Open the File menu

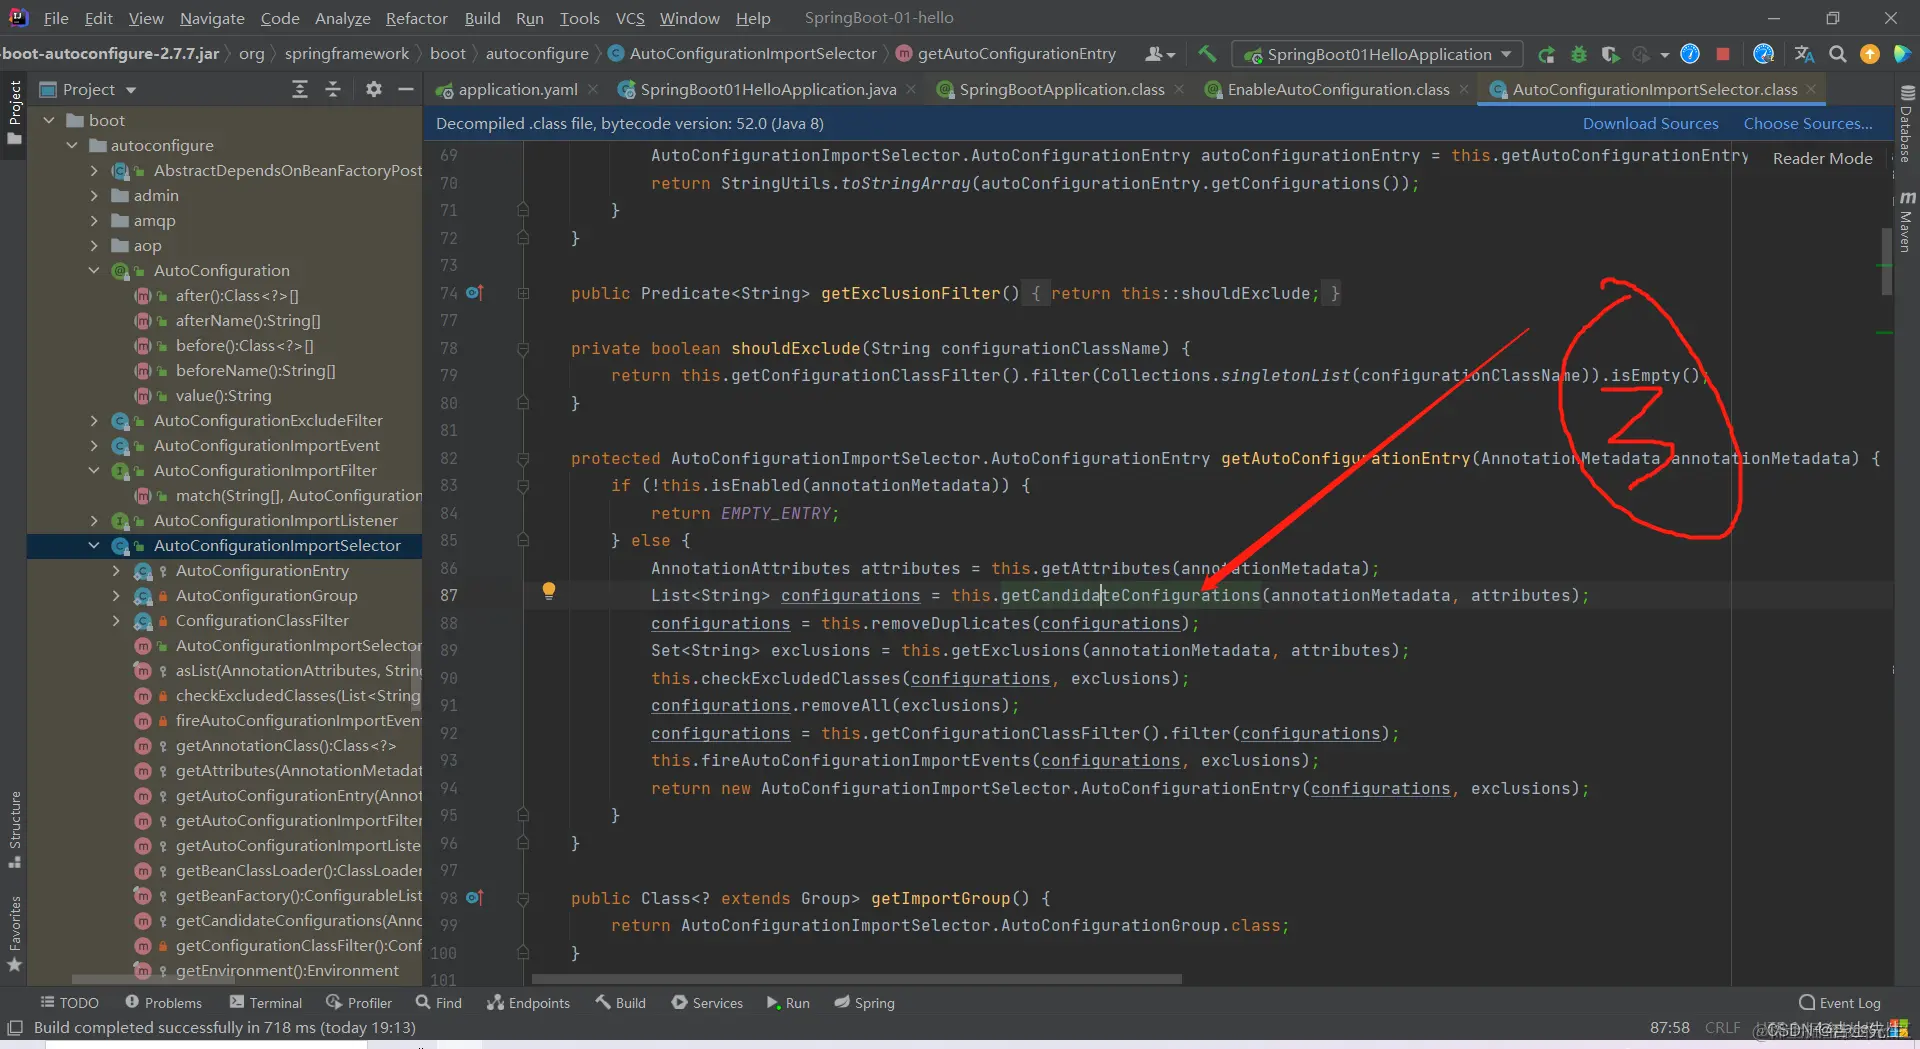pos(56,18)
